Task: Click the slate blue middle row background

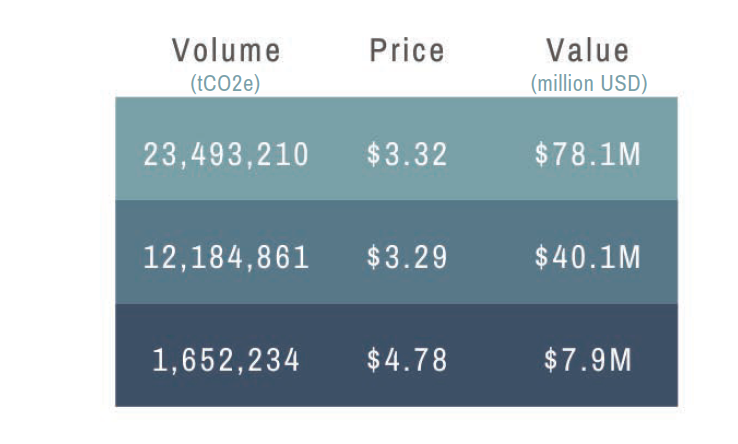Action: (490, 222)
